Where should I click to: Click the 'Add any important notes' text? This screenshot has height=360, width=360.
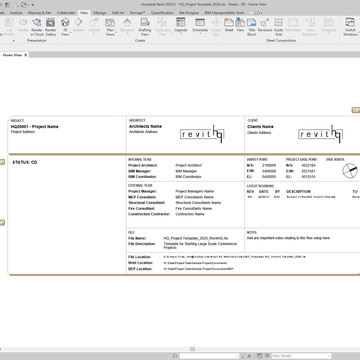point(288,238)
